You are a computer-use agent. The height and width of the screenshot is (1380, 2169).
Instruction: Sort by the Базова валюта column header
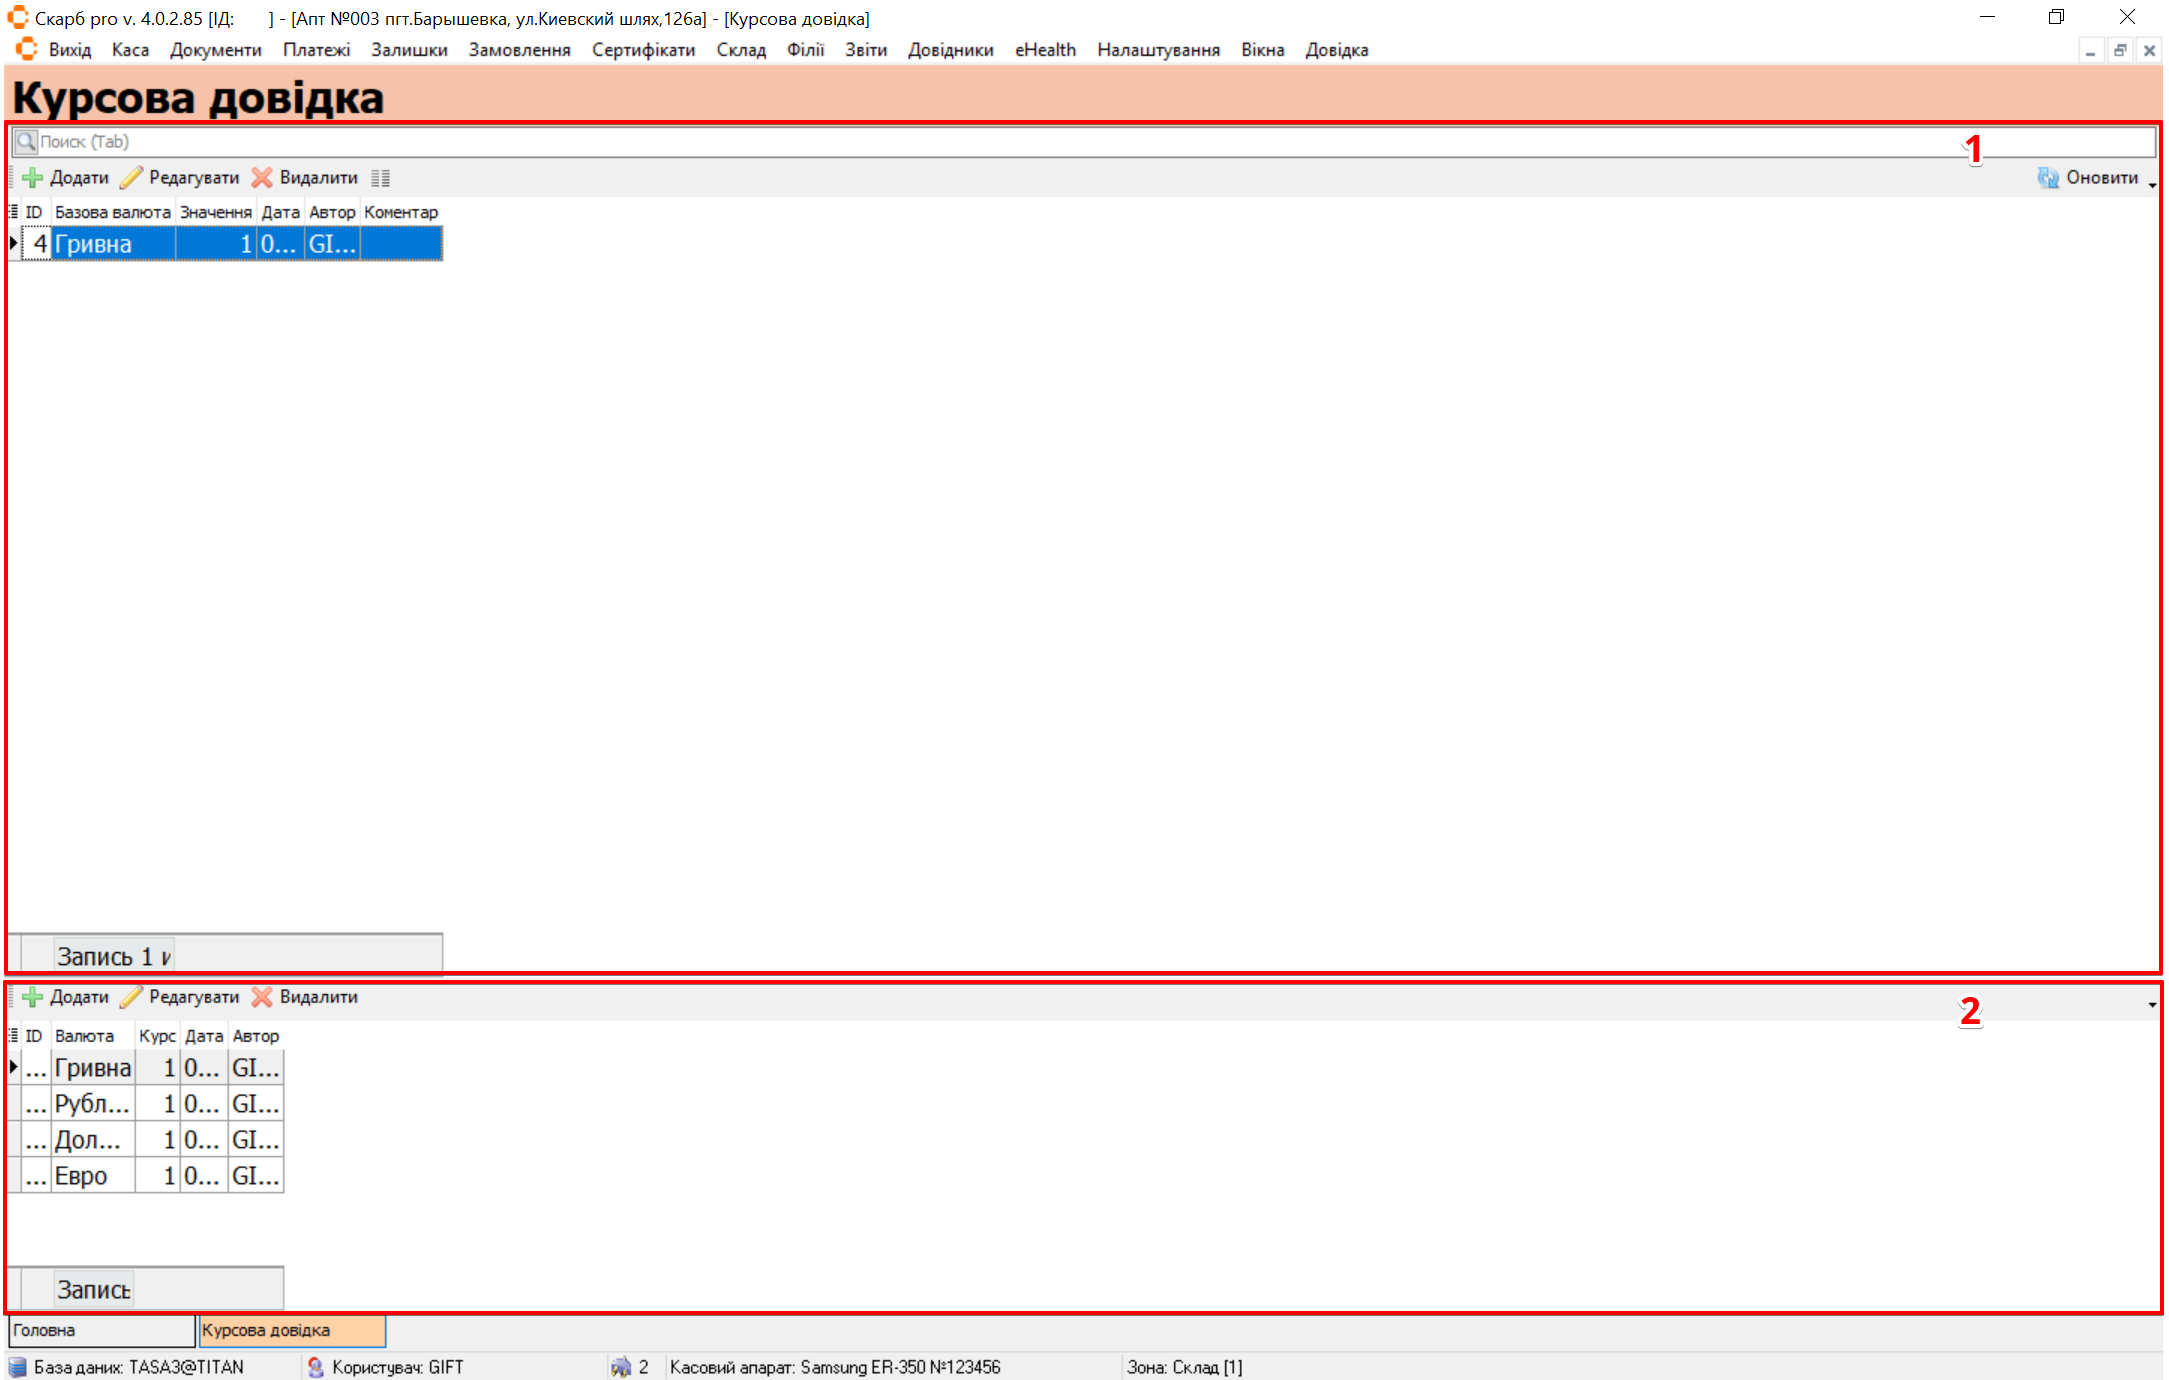[112, 212]
